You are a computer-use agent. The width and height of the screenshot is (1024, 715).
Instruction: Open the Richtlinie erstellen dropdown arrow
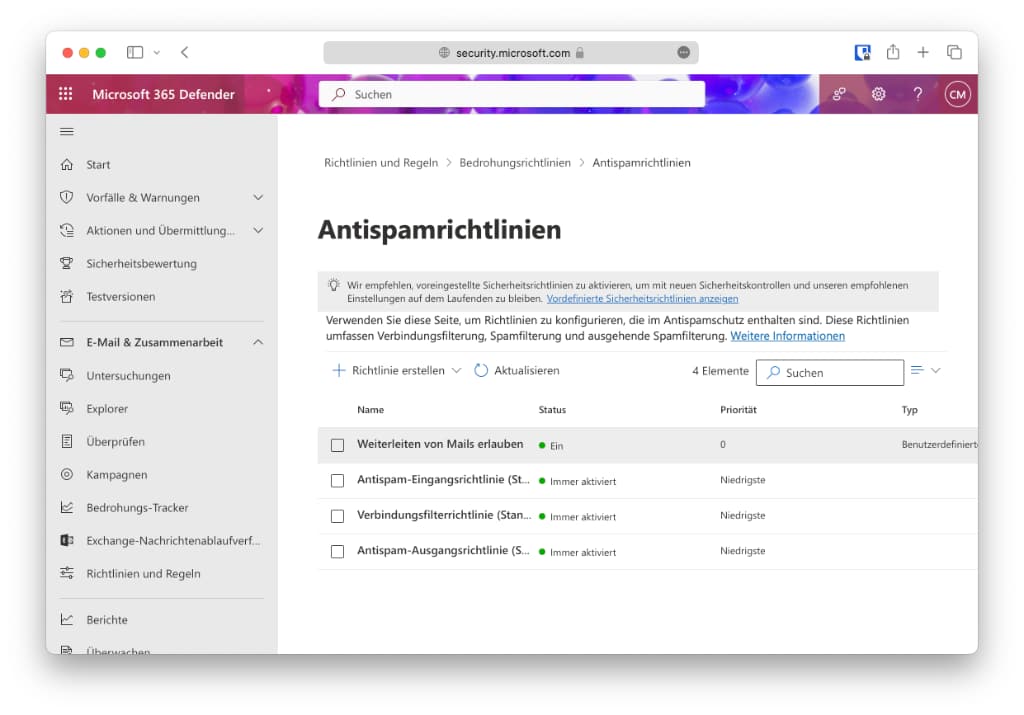pos(456,370)
